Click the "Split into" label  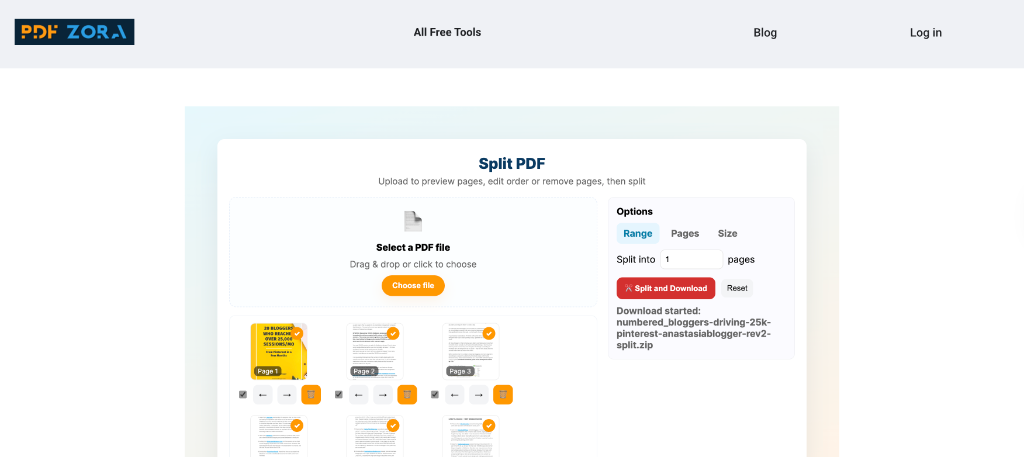636,259
